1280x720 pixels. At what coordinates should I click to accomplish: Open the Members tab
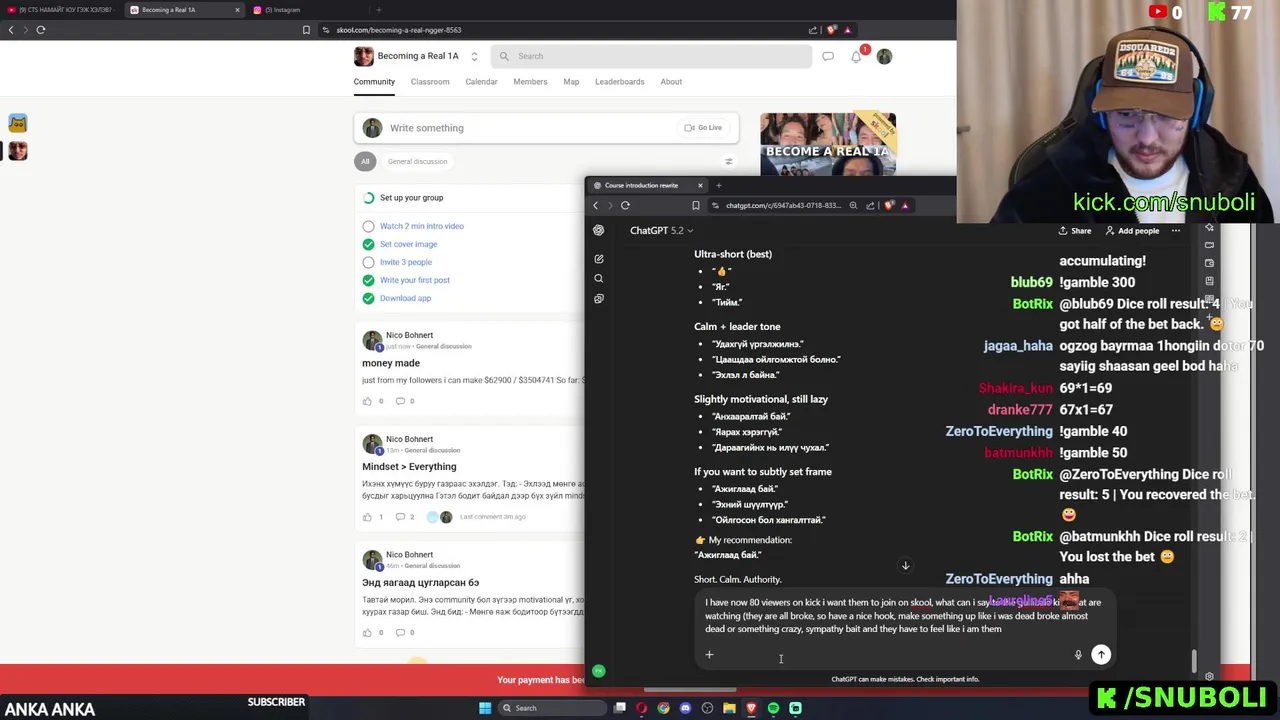tap(530, 82)
